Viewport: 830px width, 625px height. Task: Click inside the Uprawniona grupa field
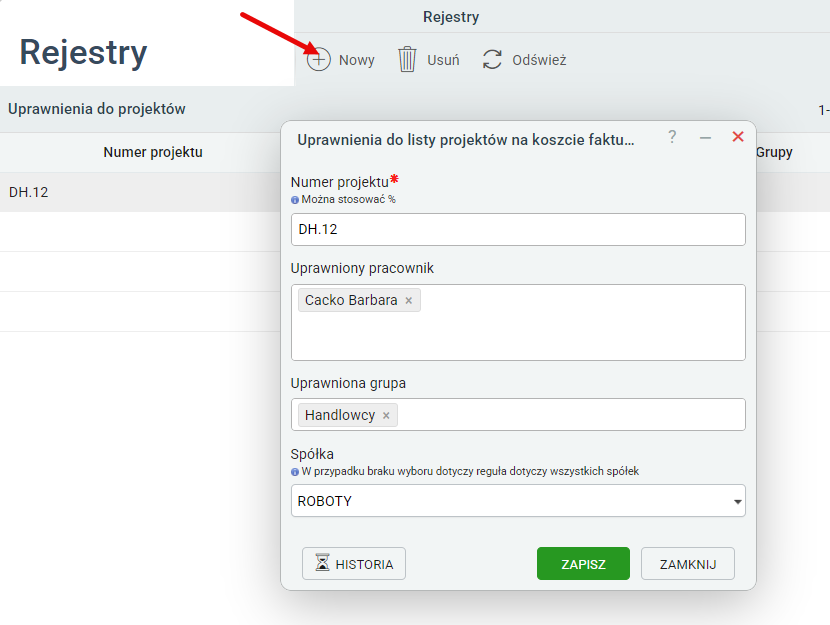click(518, 414)
